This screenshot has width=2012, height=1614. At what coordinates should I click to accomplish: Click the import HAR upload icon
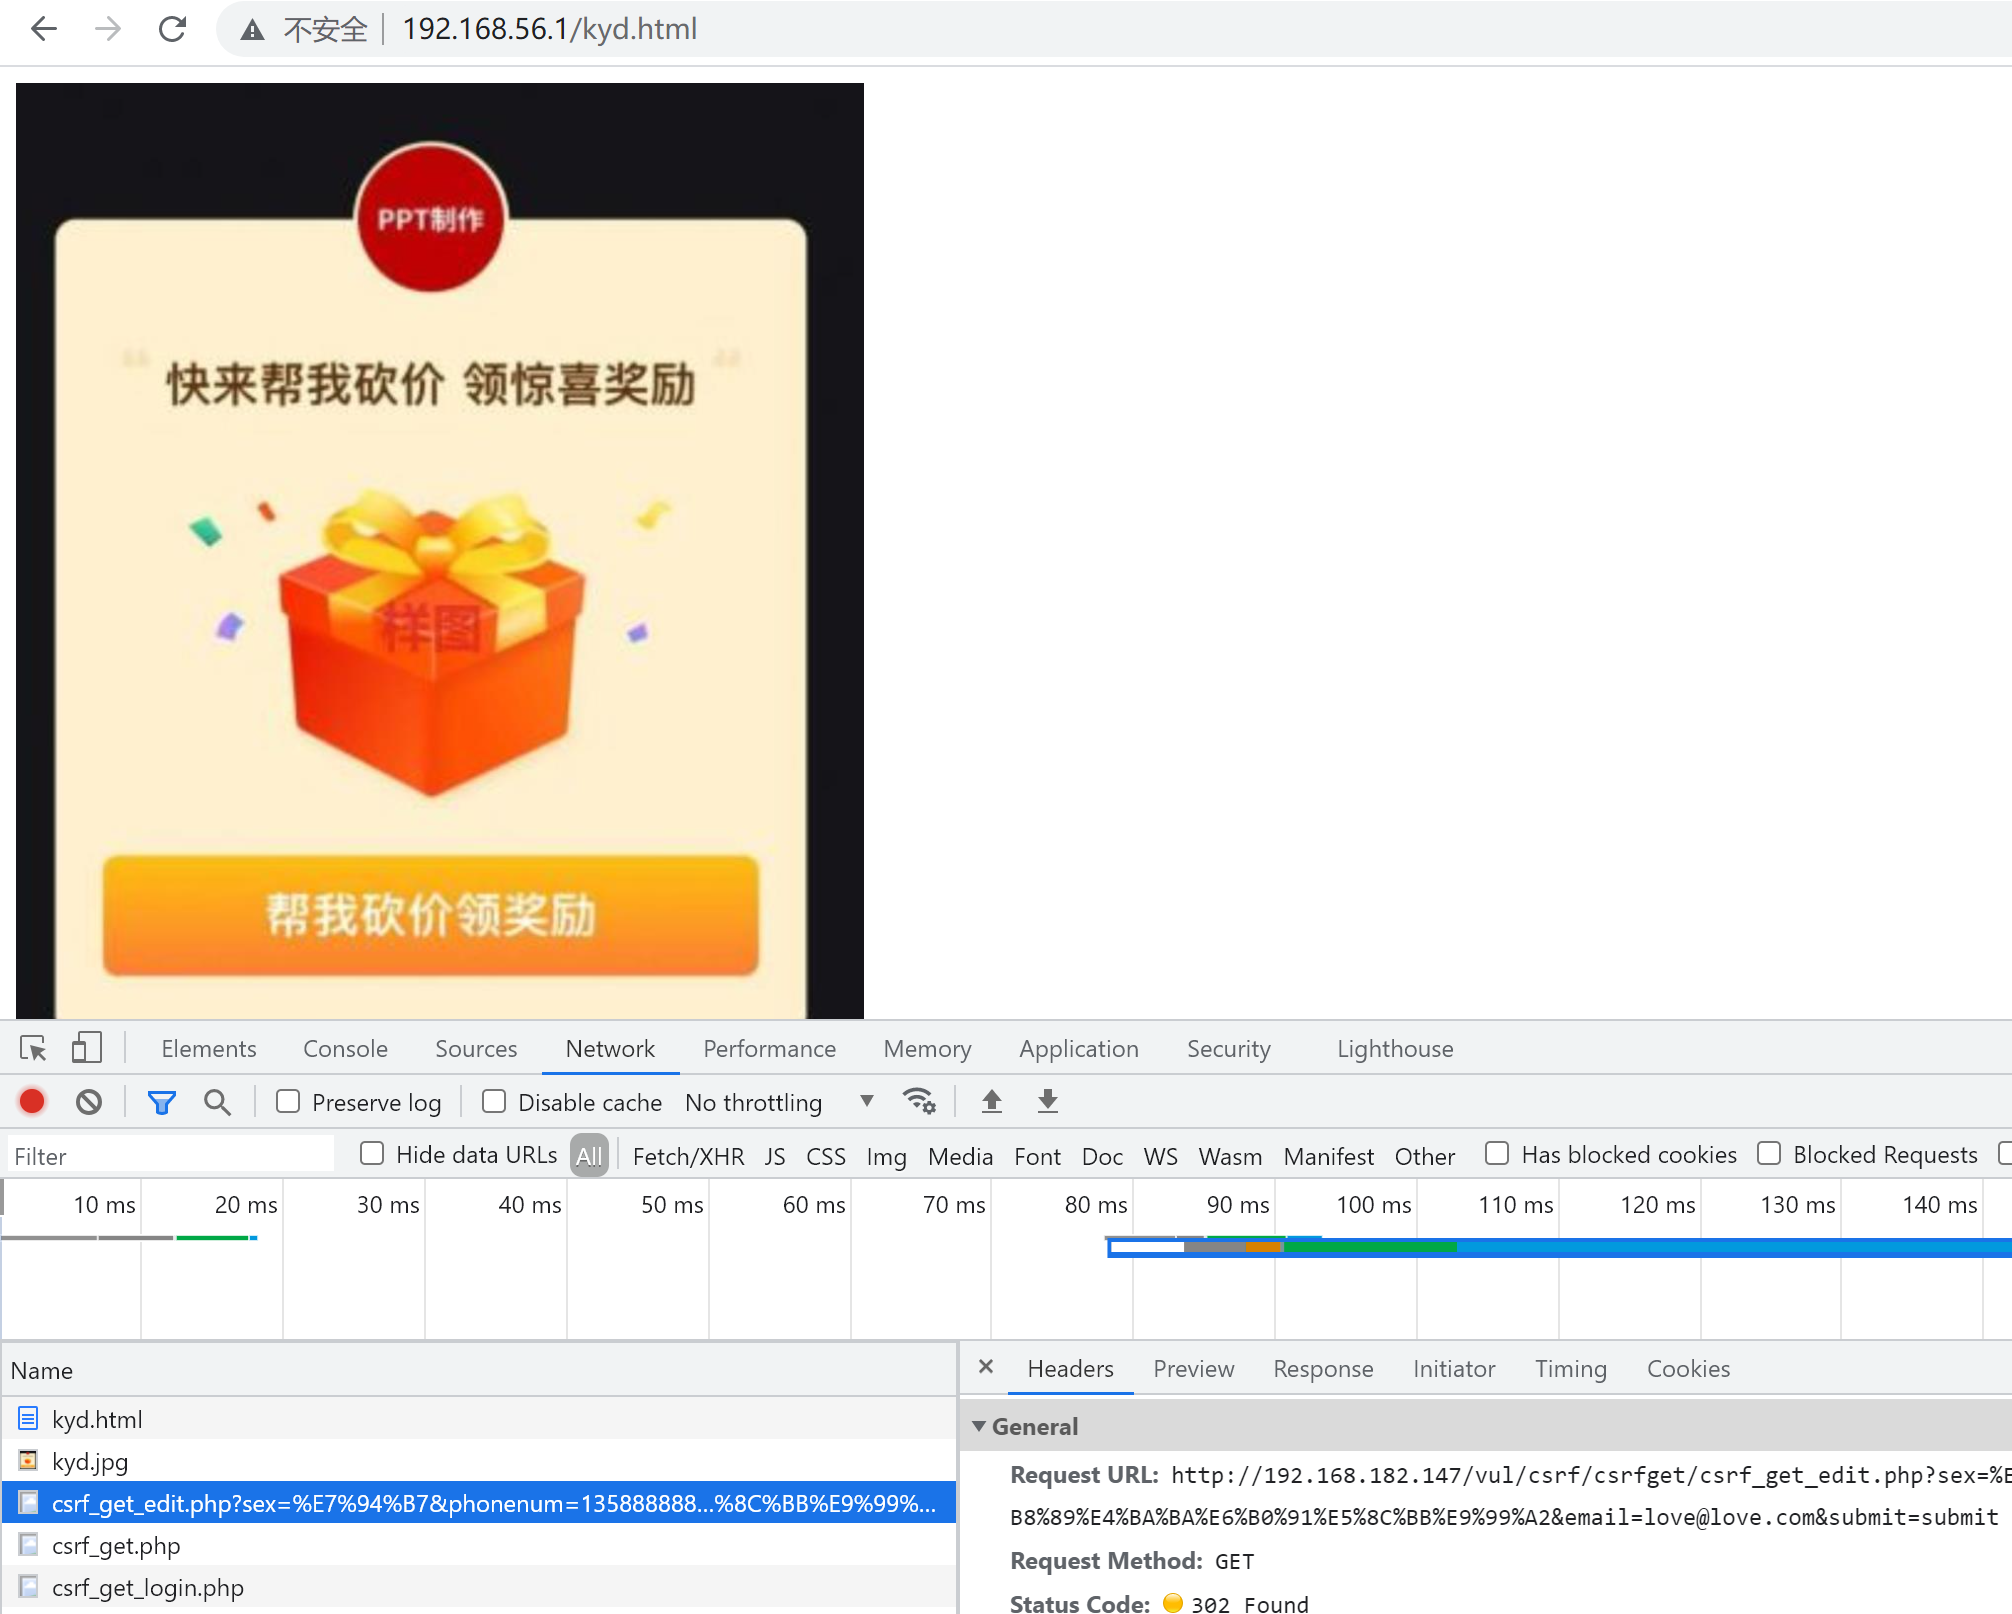pyautogui.click(x=991, y=1101)
